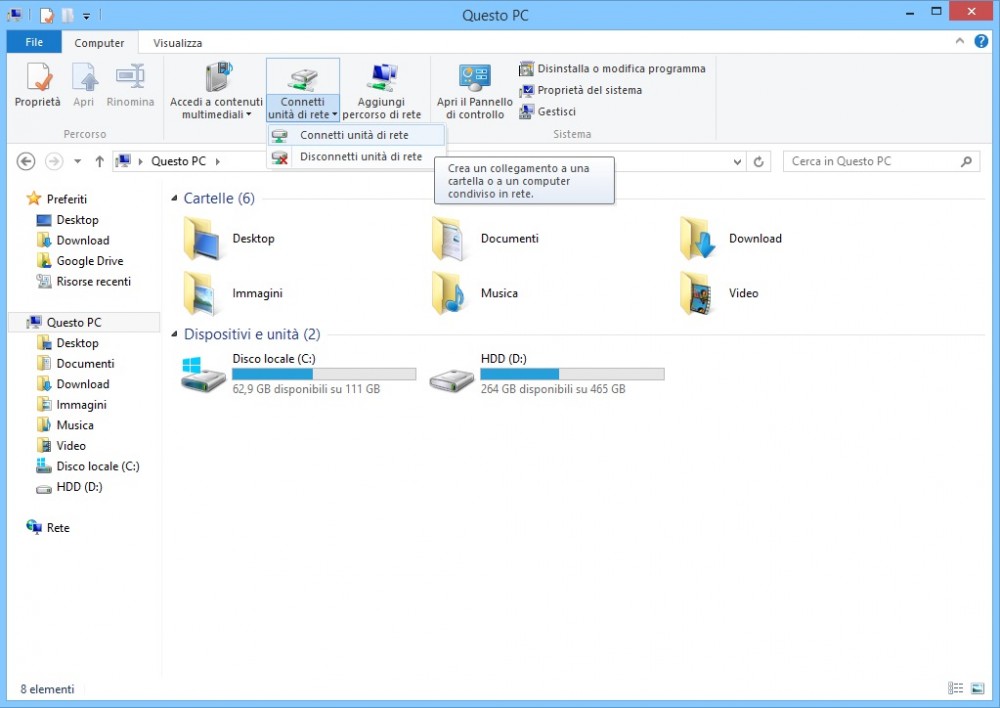This screenshot has height=708, width=1000.
Task: Open Apri il Pannello di controllo
Action: coord(474,89)
